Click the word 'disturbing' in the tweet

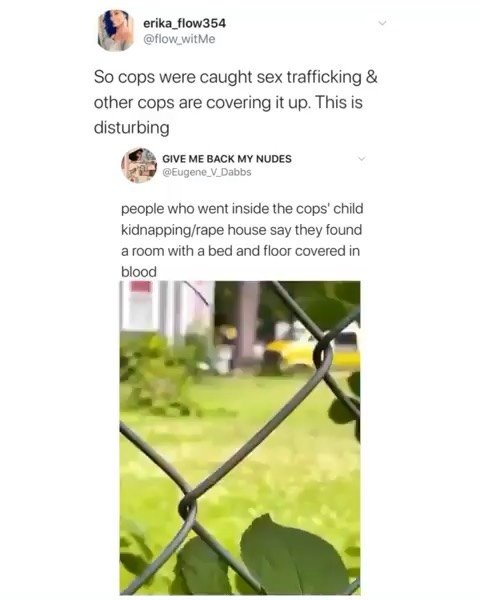[x=131, y=127]
